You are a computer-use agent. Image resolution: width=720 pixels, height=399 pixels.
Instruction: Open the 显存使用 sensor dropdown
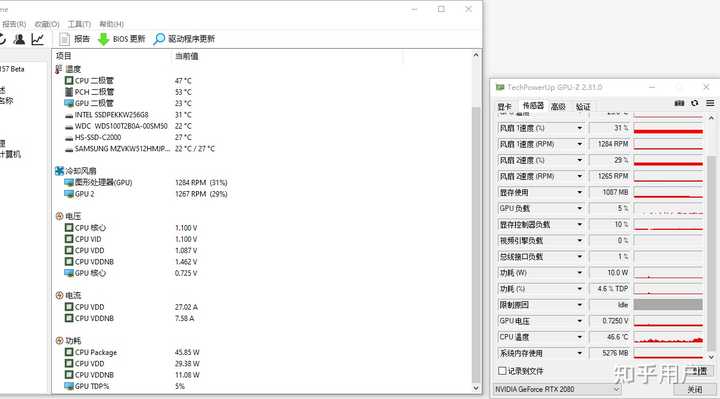580,193
